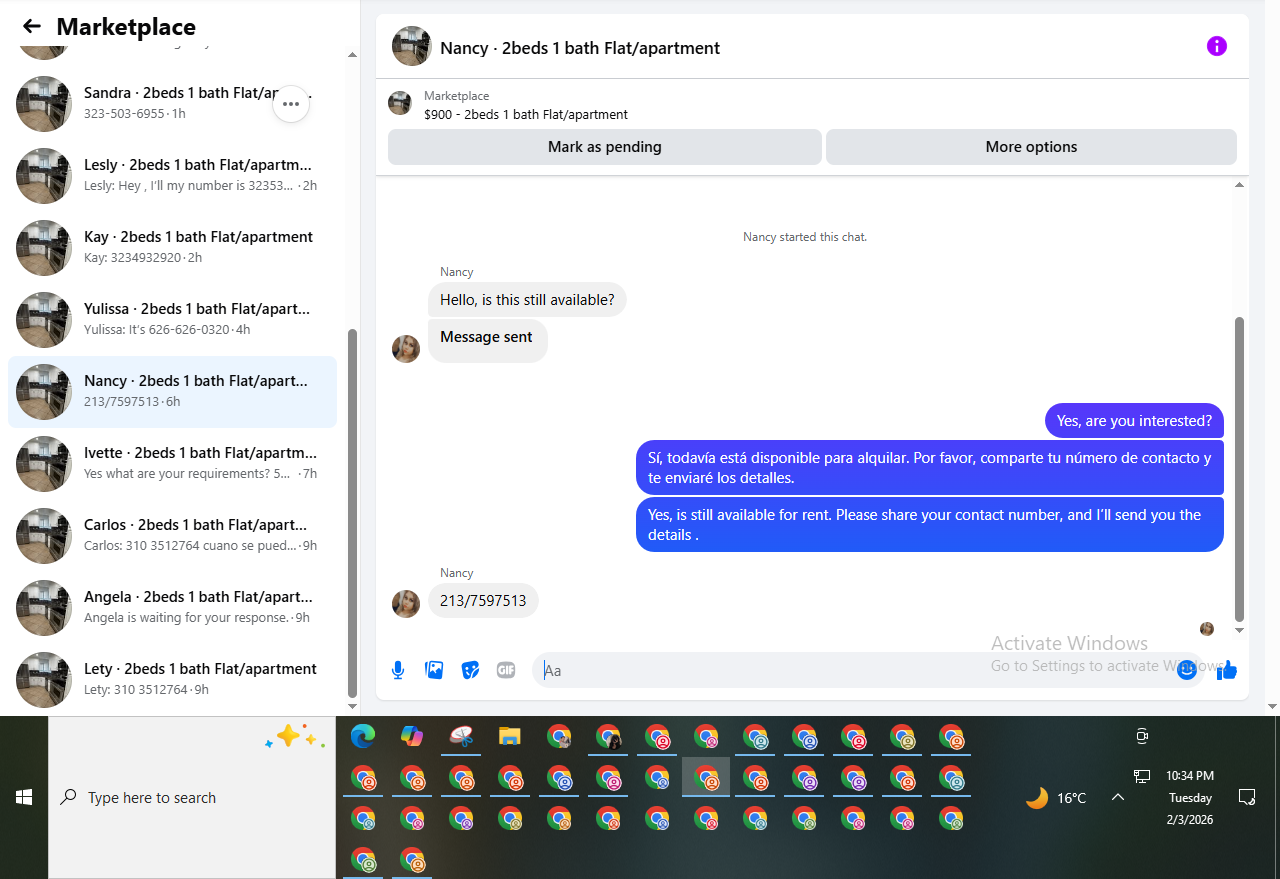Click the chat scrollbar down arrow
This screenshot has width=1280, height=879.
pos(1240,630)
